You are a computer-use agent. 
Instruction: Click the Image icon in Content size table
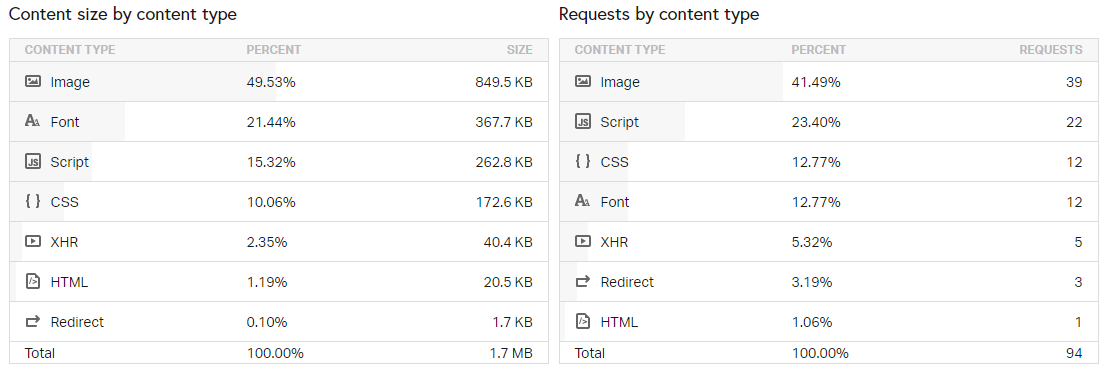click(x=33, y=82)
